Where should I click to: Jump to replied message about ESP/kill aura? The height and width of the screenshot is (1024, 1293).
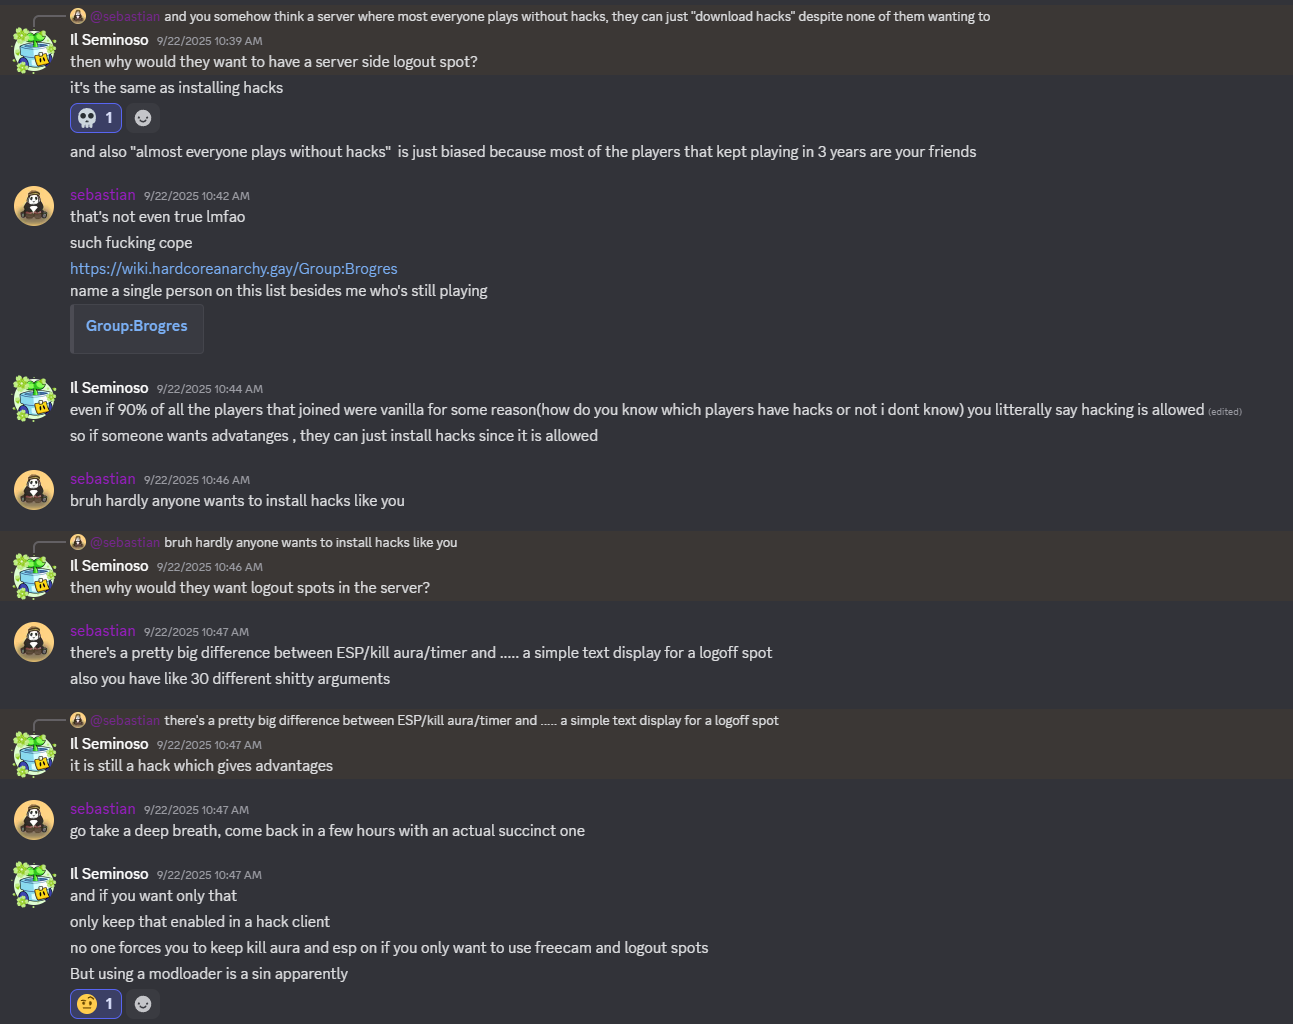click(x=470, y=720)
